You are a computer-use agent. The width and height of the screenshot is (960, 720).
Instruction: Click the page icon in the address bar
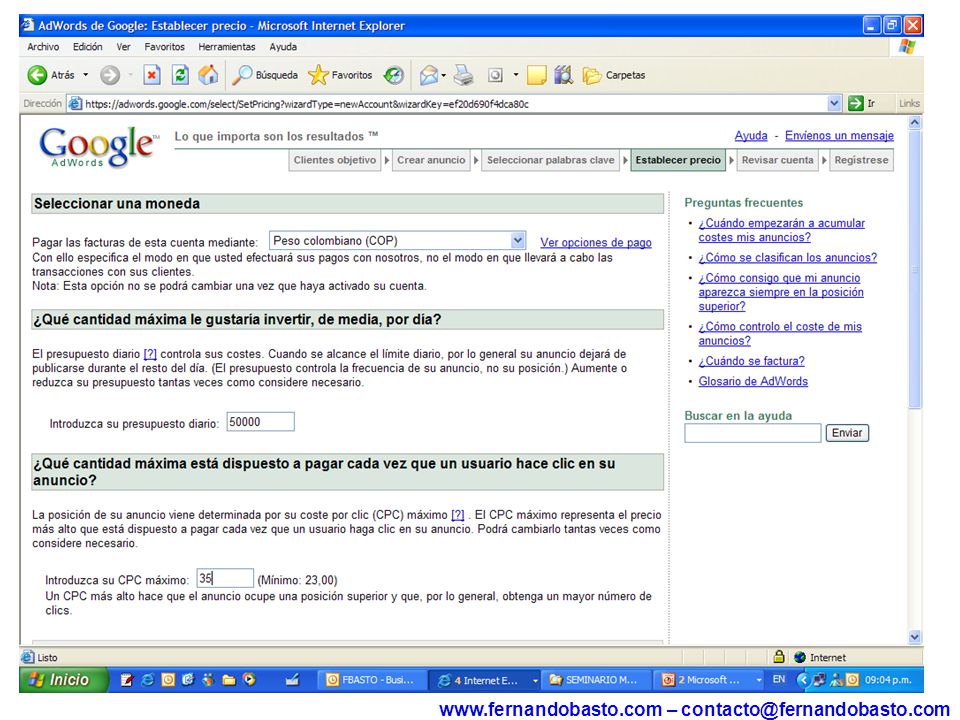[x=75, y=103]
